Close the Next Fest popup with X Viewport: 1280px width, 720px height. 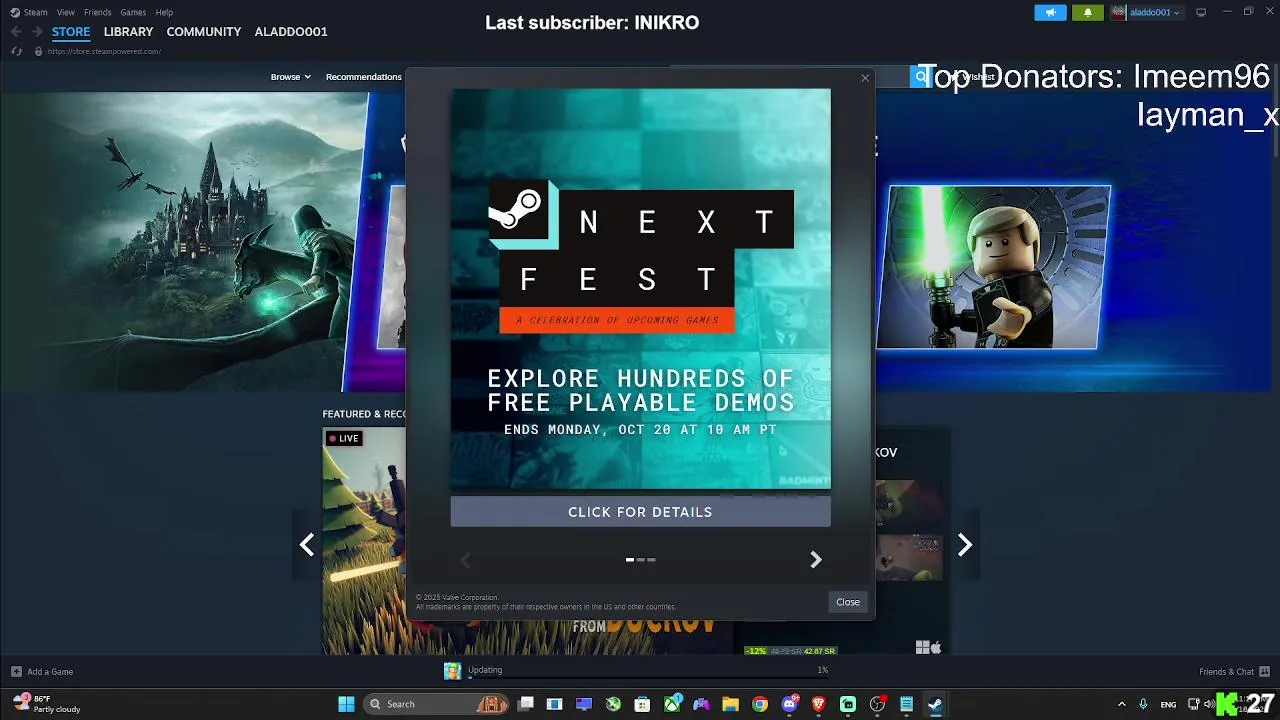click(x=865, y=78)
